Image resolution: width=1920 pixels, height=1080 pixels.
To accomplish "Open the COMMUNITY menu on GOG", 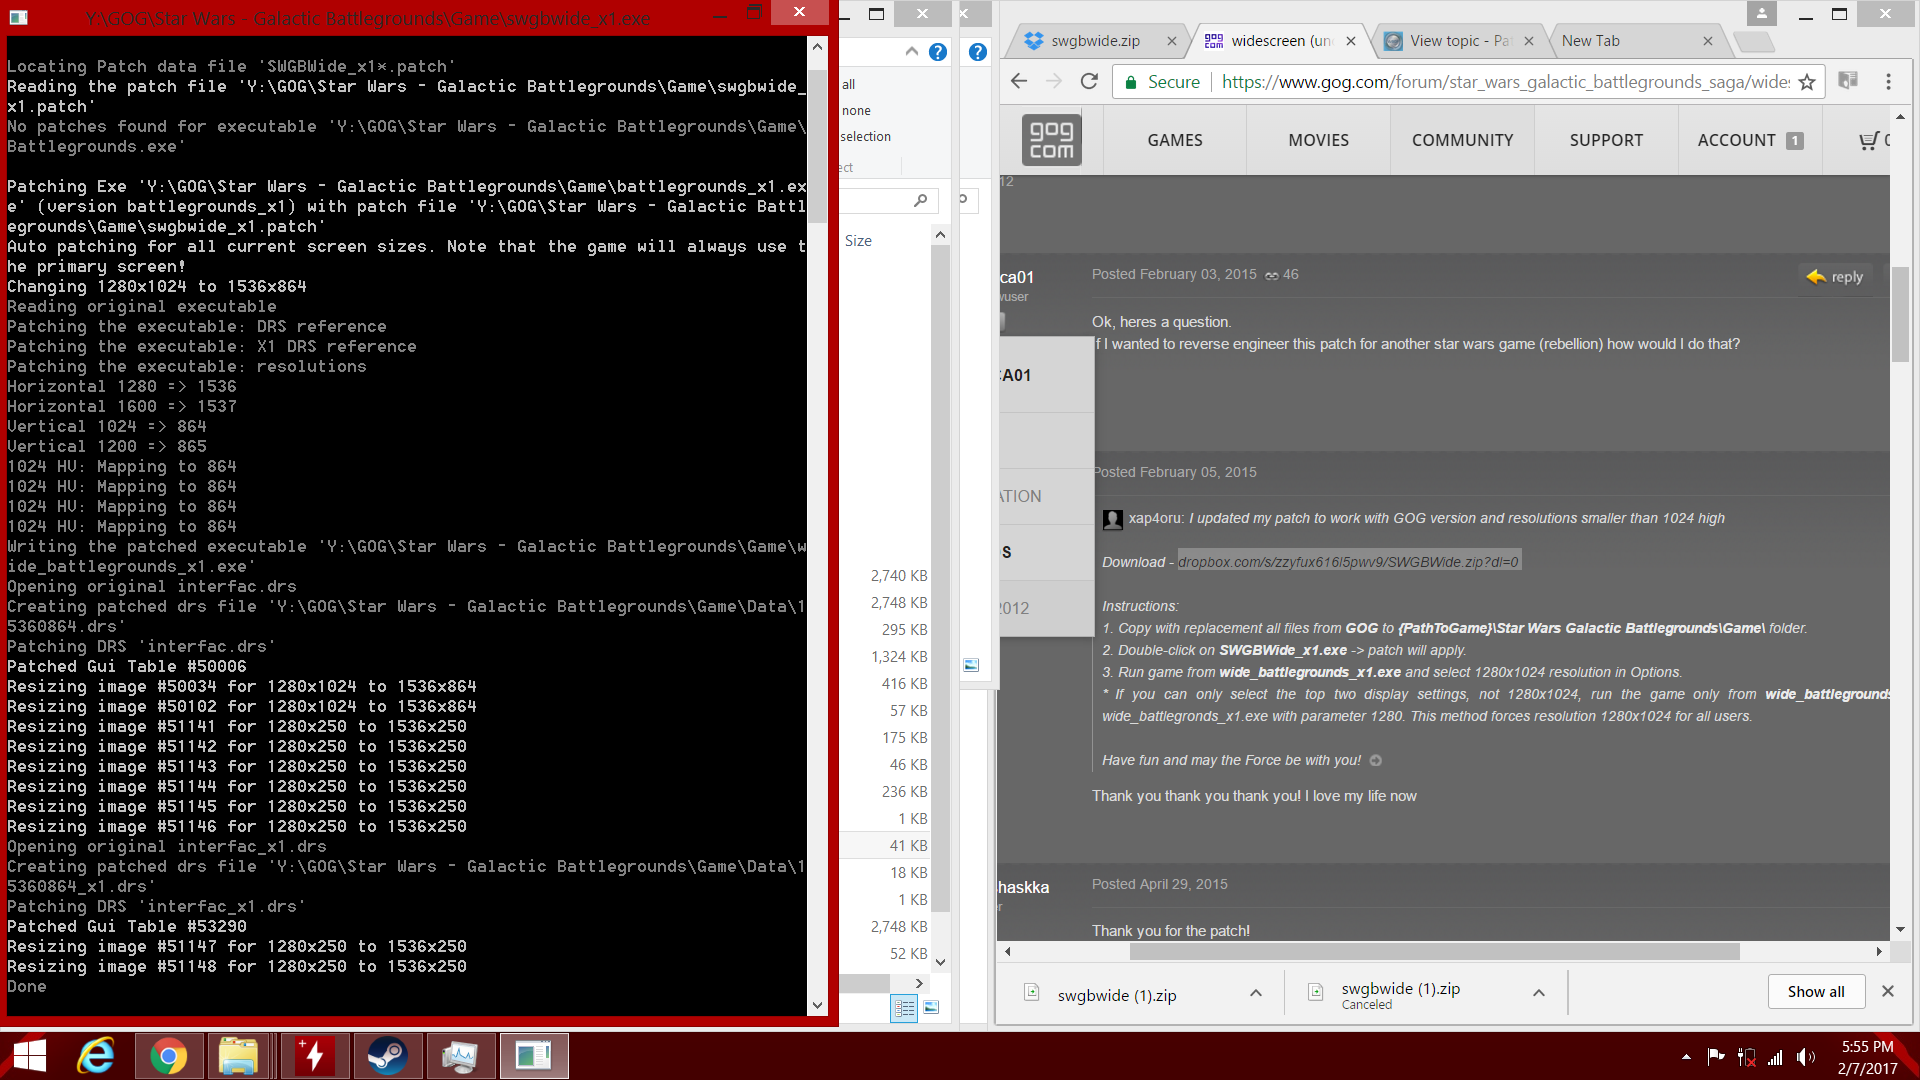I will pyautogui.click(x=1462, y=140).
